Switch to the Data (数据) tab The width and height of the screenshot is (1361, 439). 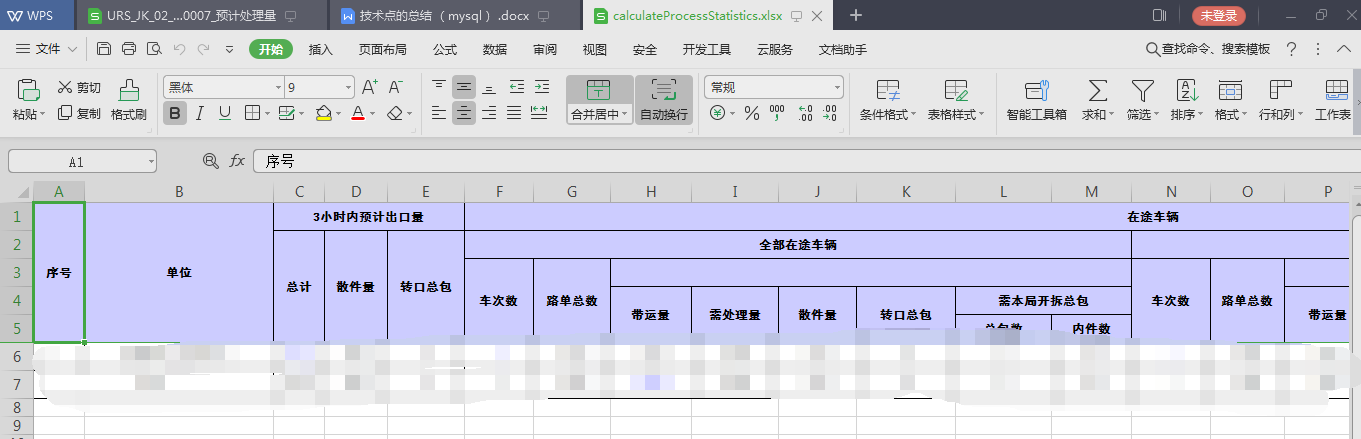pyautogui.click(x=495, y=49)
